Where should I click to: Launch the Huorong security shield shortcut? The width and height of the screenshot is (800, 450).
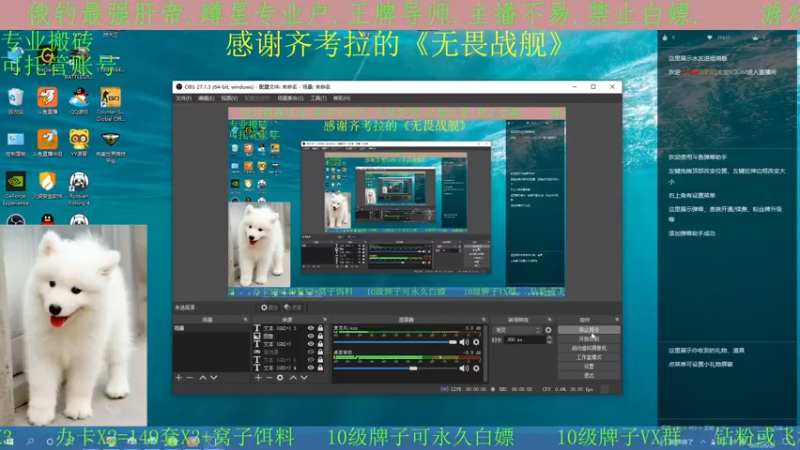47,186
